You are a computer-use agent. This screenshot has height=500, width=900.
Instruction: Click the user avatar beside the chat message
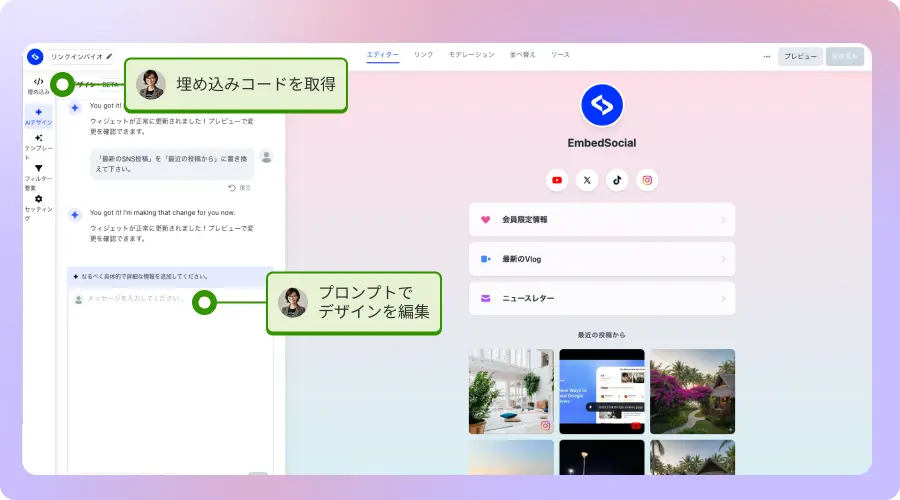click(266, 157)
